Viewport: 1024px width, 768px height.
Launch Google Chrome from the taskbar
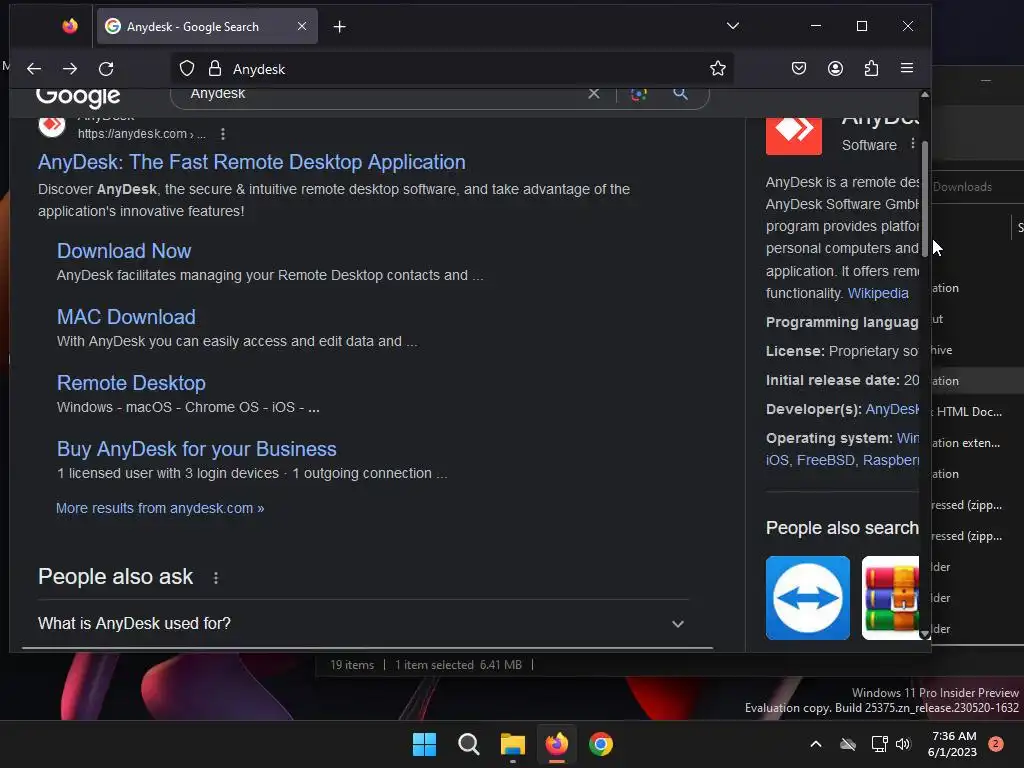[601, 744]
